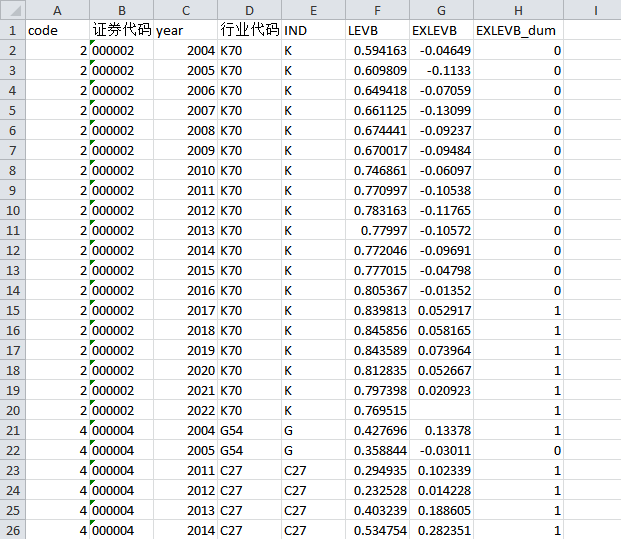The width and height of the screenshot is (621, 539).
Task: Select 证券代码 cell 000002 in row 2
Action: point(122,50)
